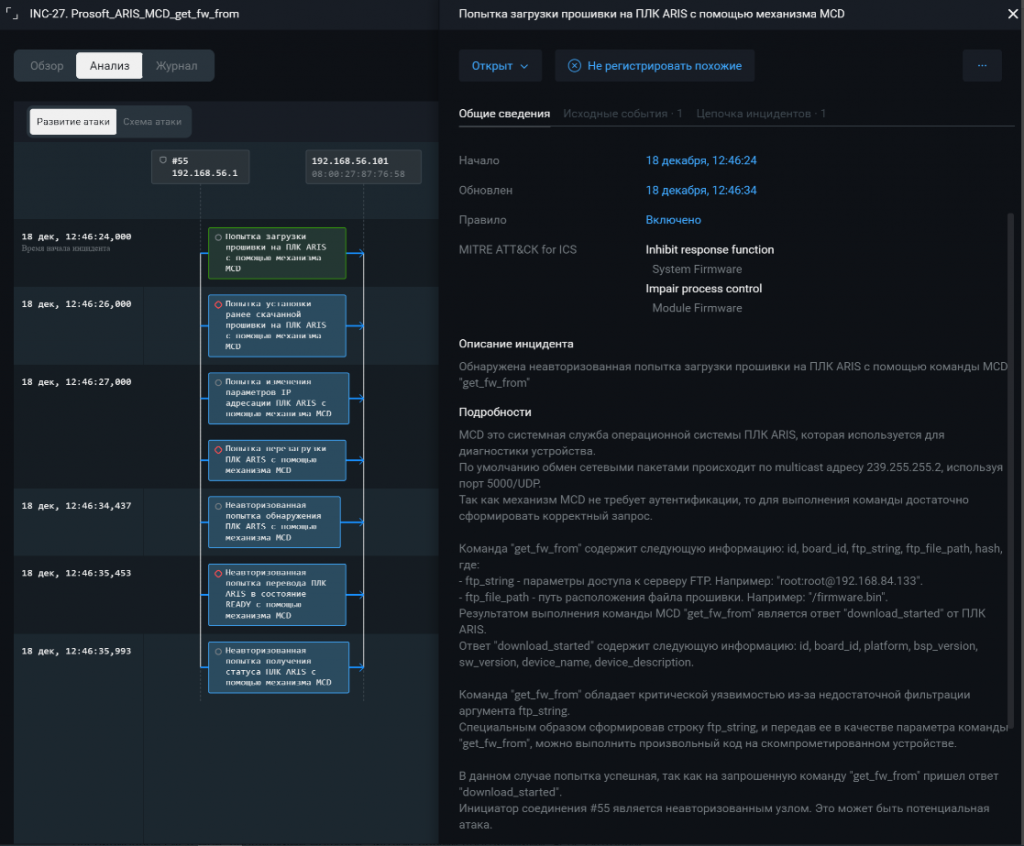Open the three-dots more actions menu
This screenshot has height=846, width=1024.
(x=982, y=66)
